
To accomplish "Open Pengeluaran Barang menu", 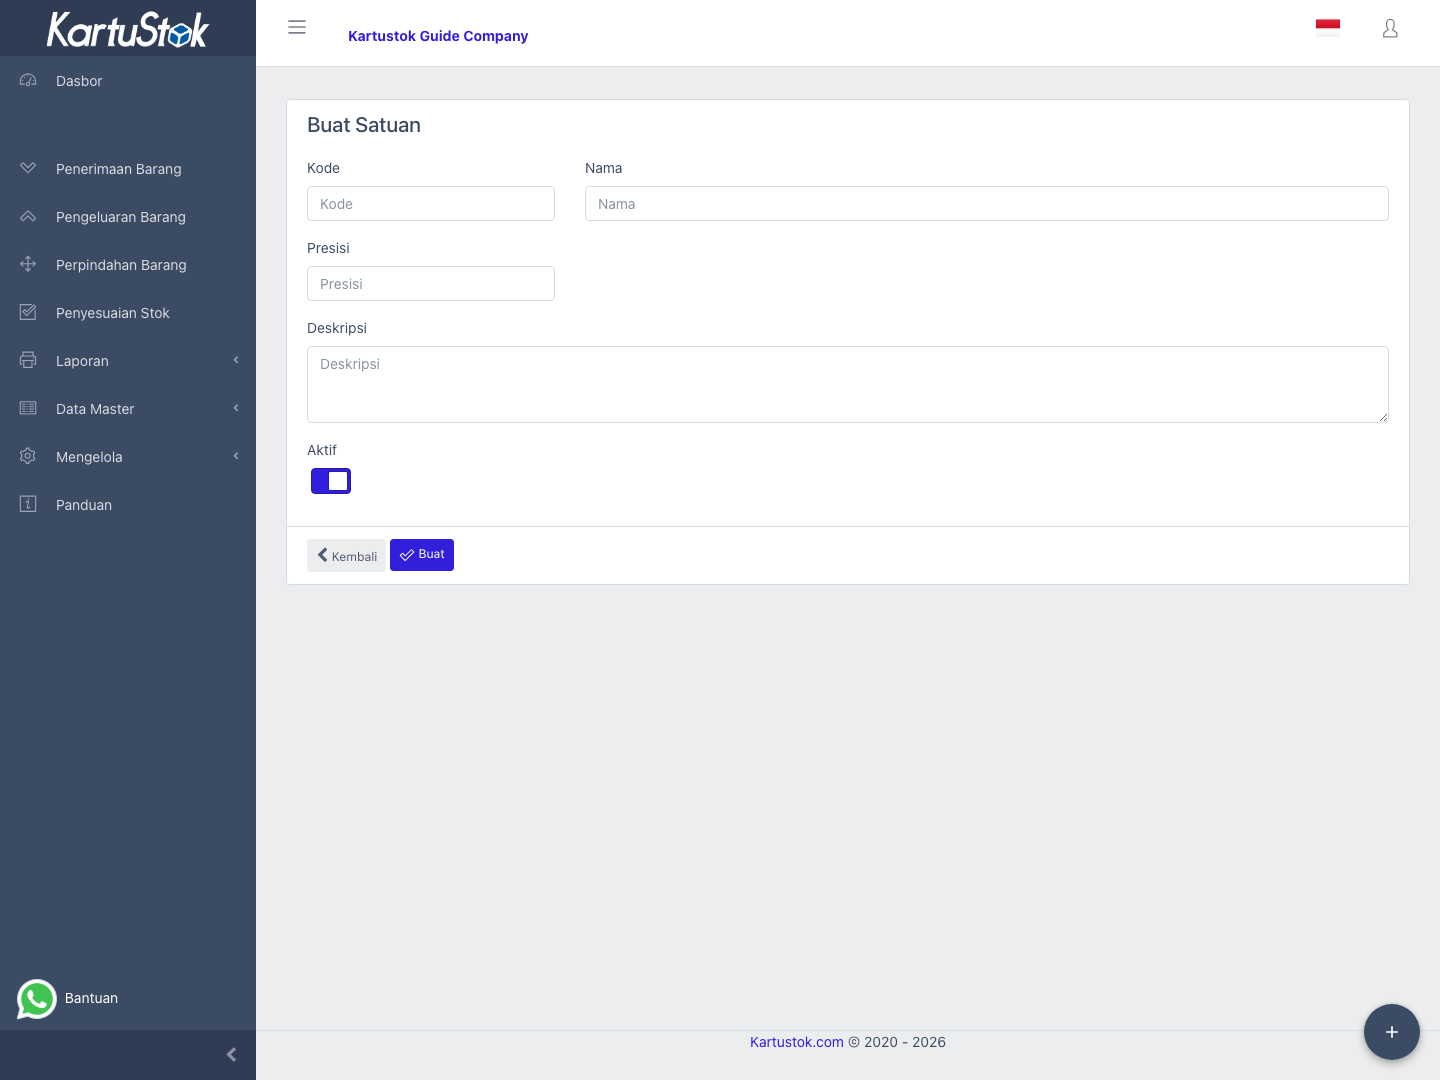I will (128, 217).
